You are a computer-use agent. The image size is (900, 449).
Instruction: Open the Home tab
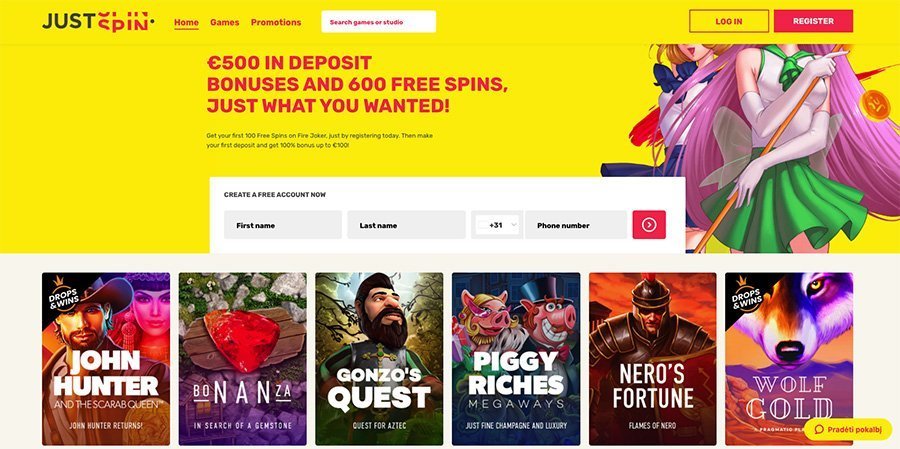click(186, 22)
